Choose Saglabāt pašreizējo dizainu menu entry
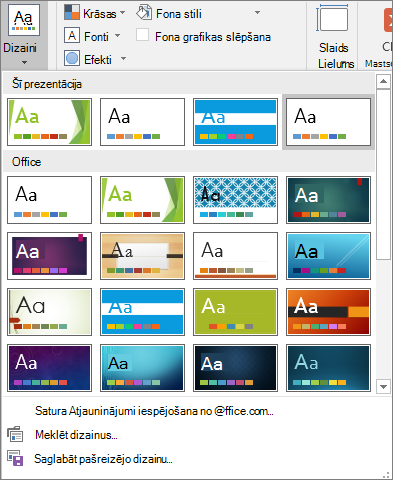 [103, 459]
